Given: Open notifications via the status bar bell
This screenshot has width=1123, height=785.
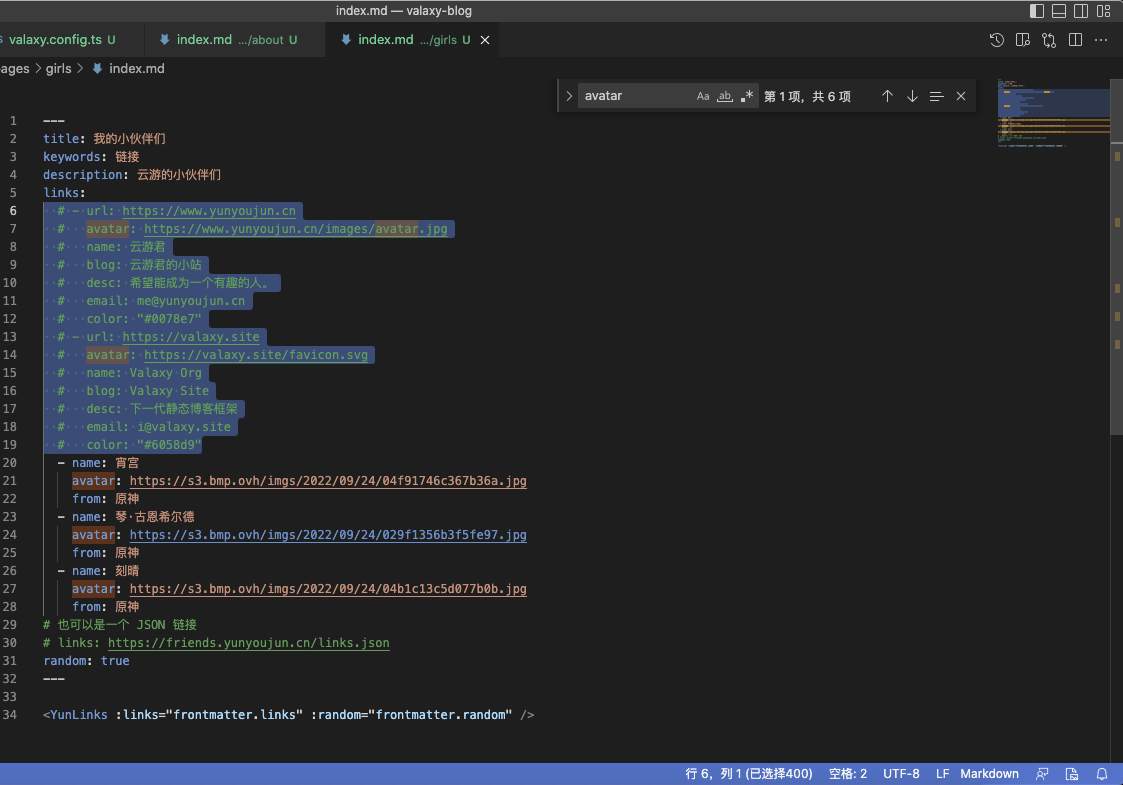Looking at the screenshot, I should [1101, 773].
